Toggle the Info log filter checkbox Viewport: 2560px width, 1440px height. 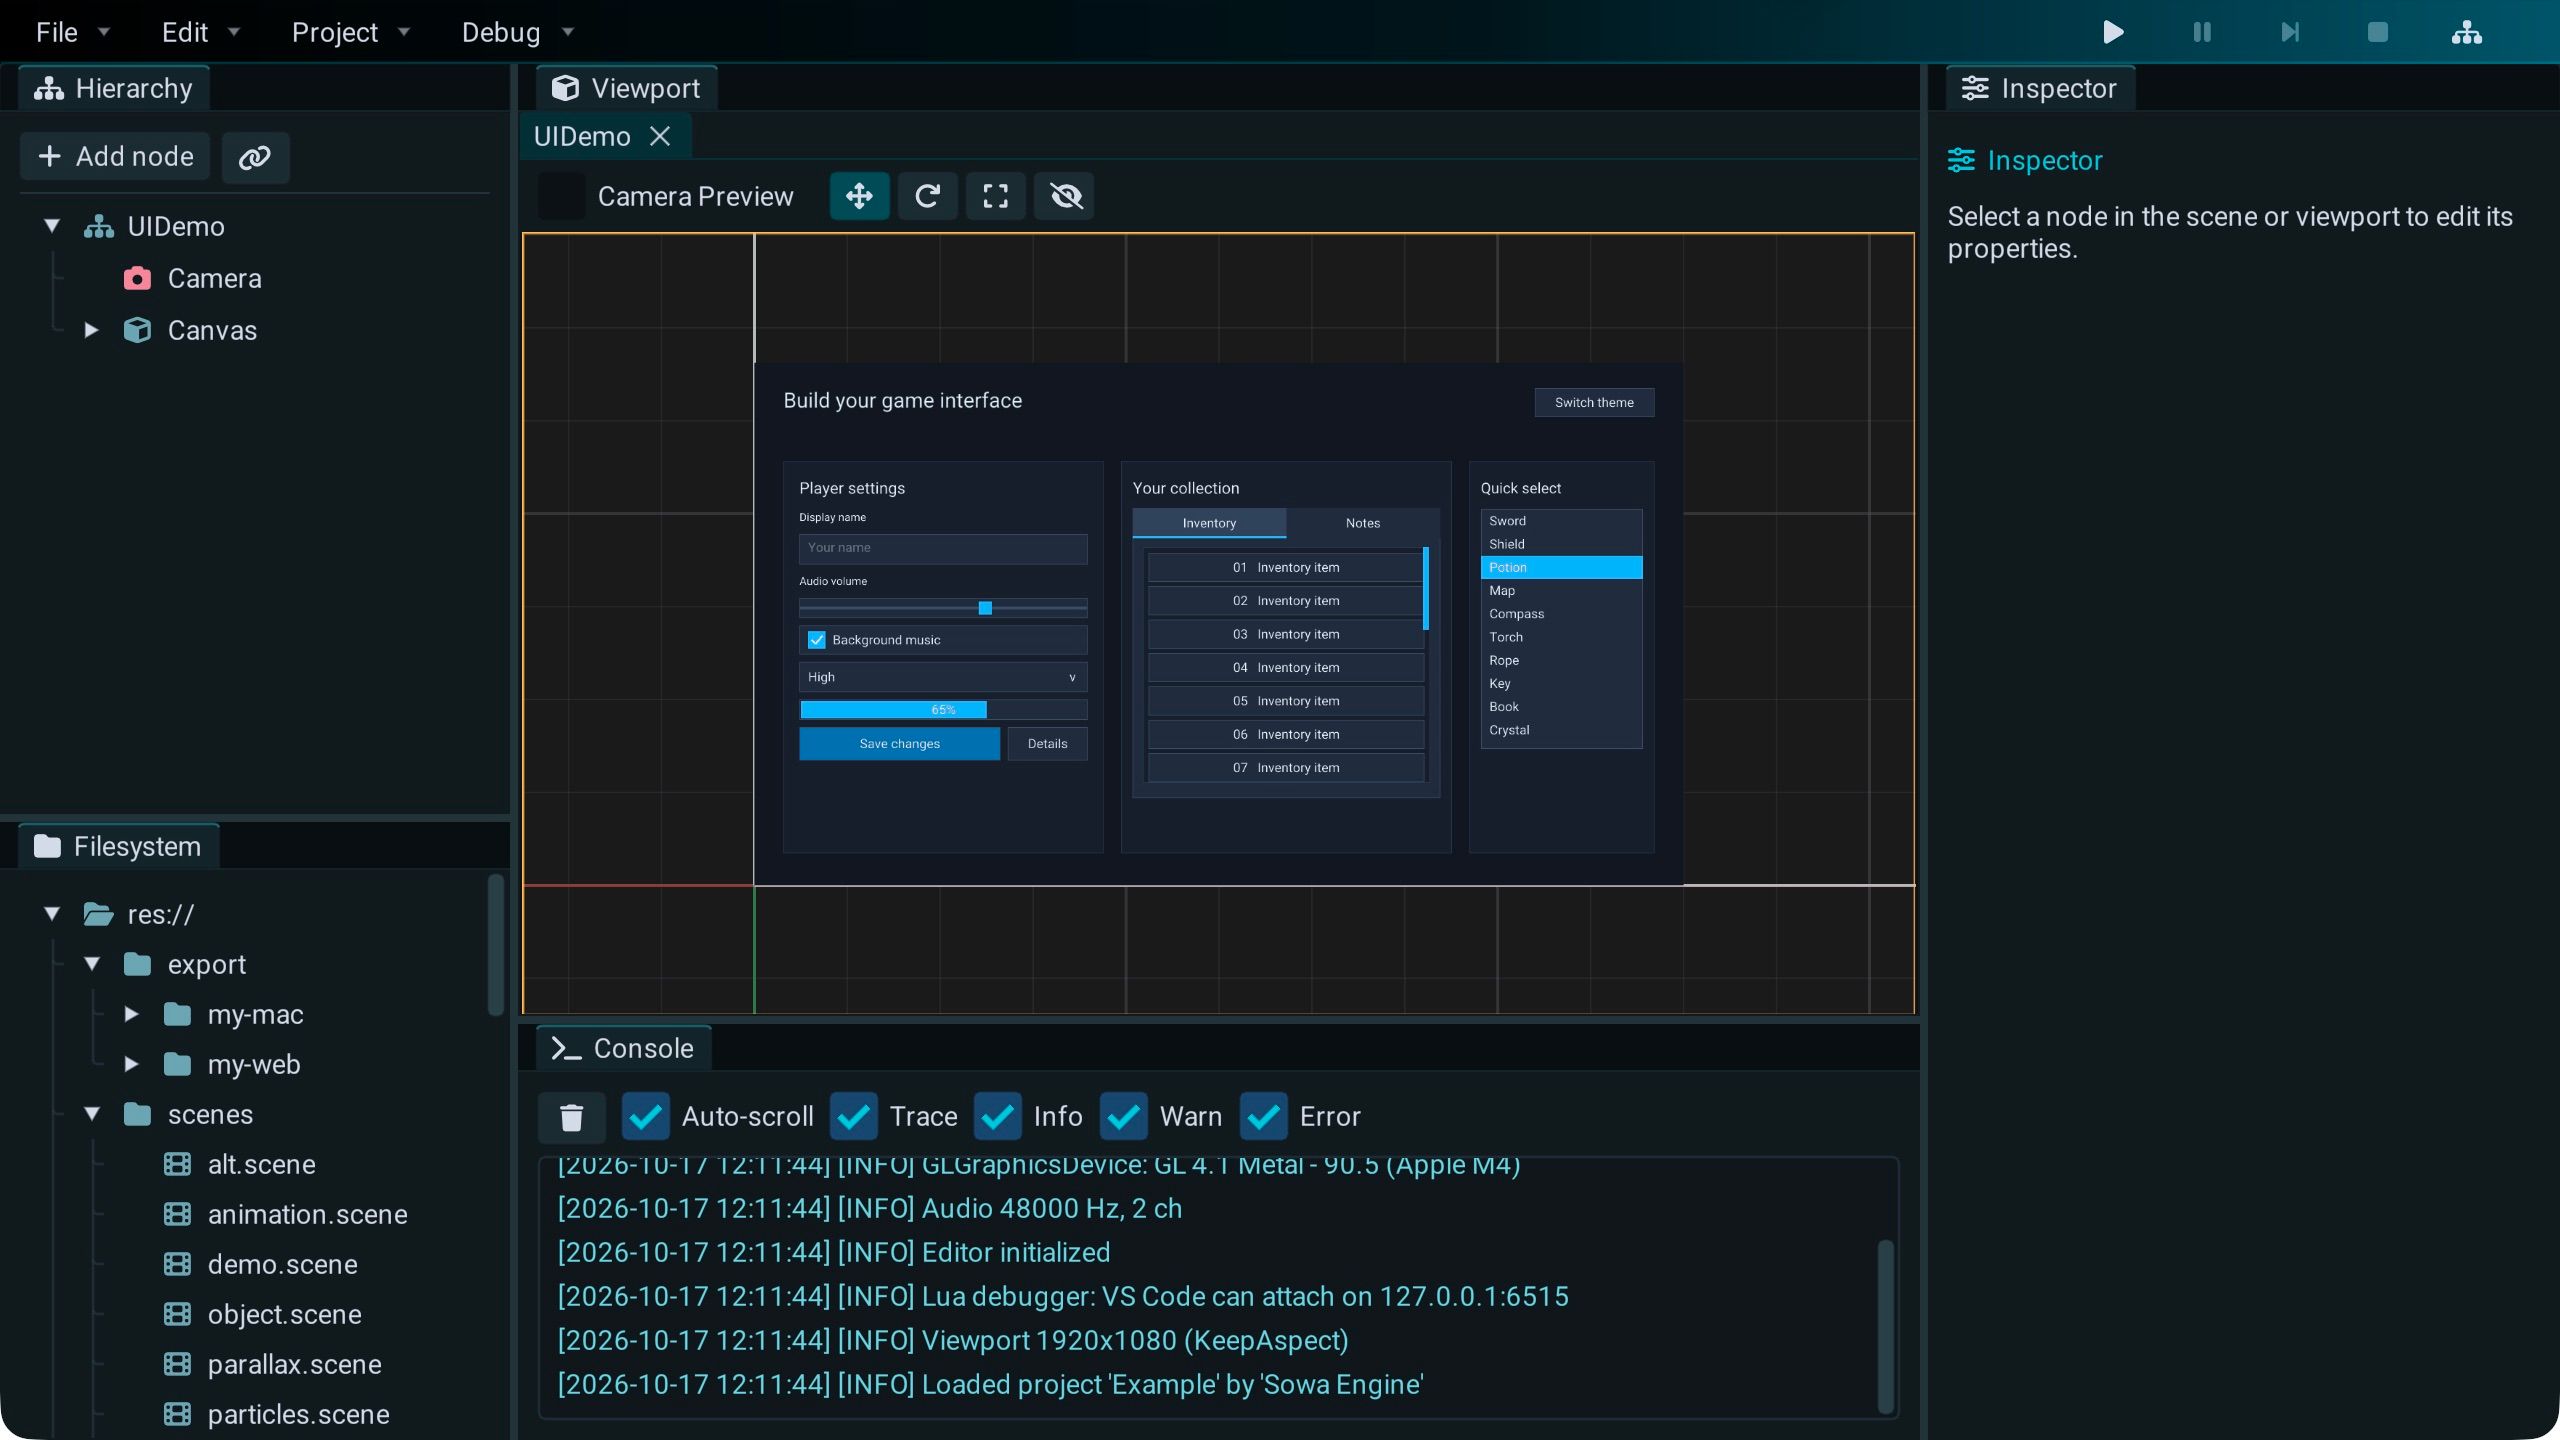pos(997,1117)
